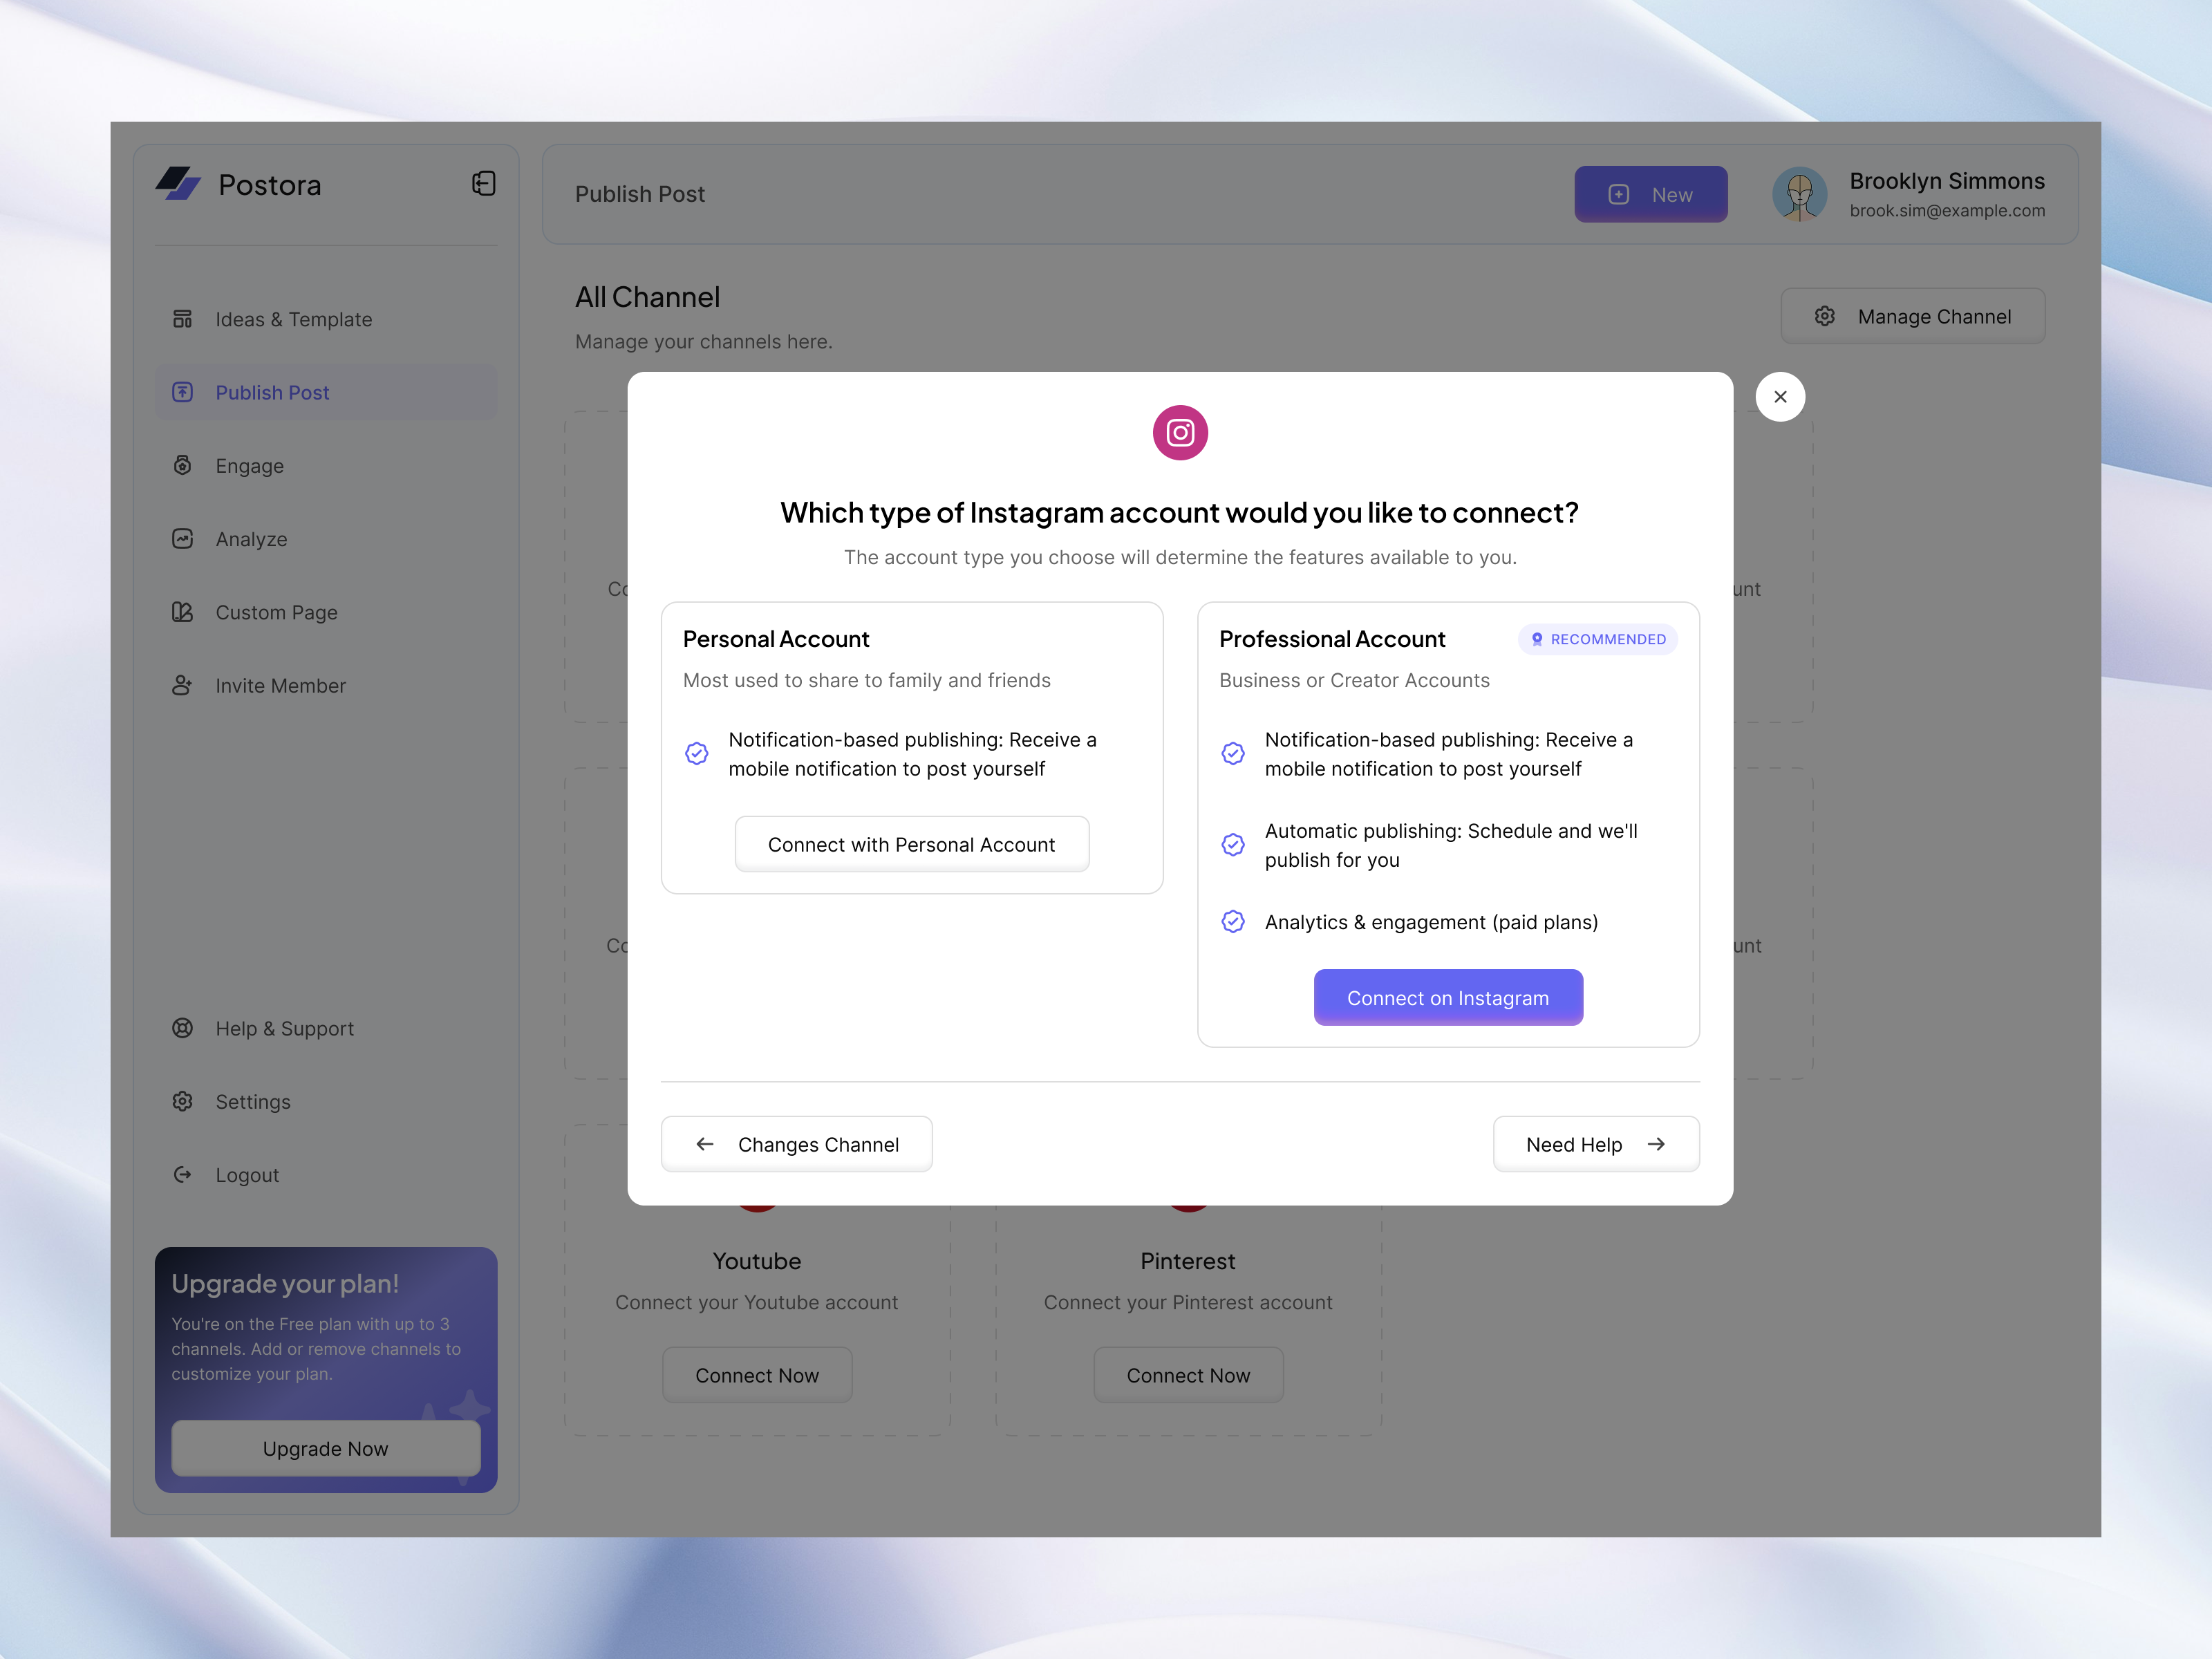Open Need Help from the dialog footer
The height and width of the screenshot is (1659, 2212).
1595,1144
